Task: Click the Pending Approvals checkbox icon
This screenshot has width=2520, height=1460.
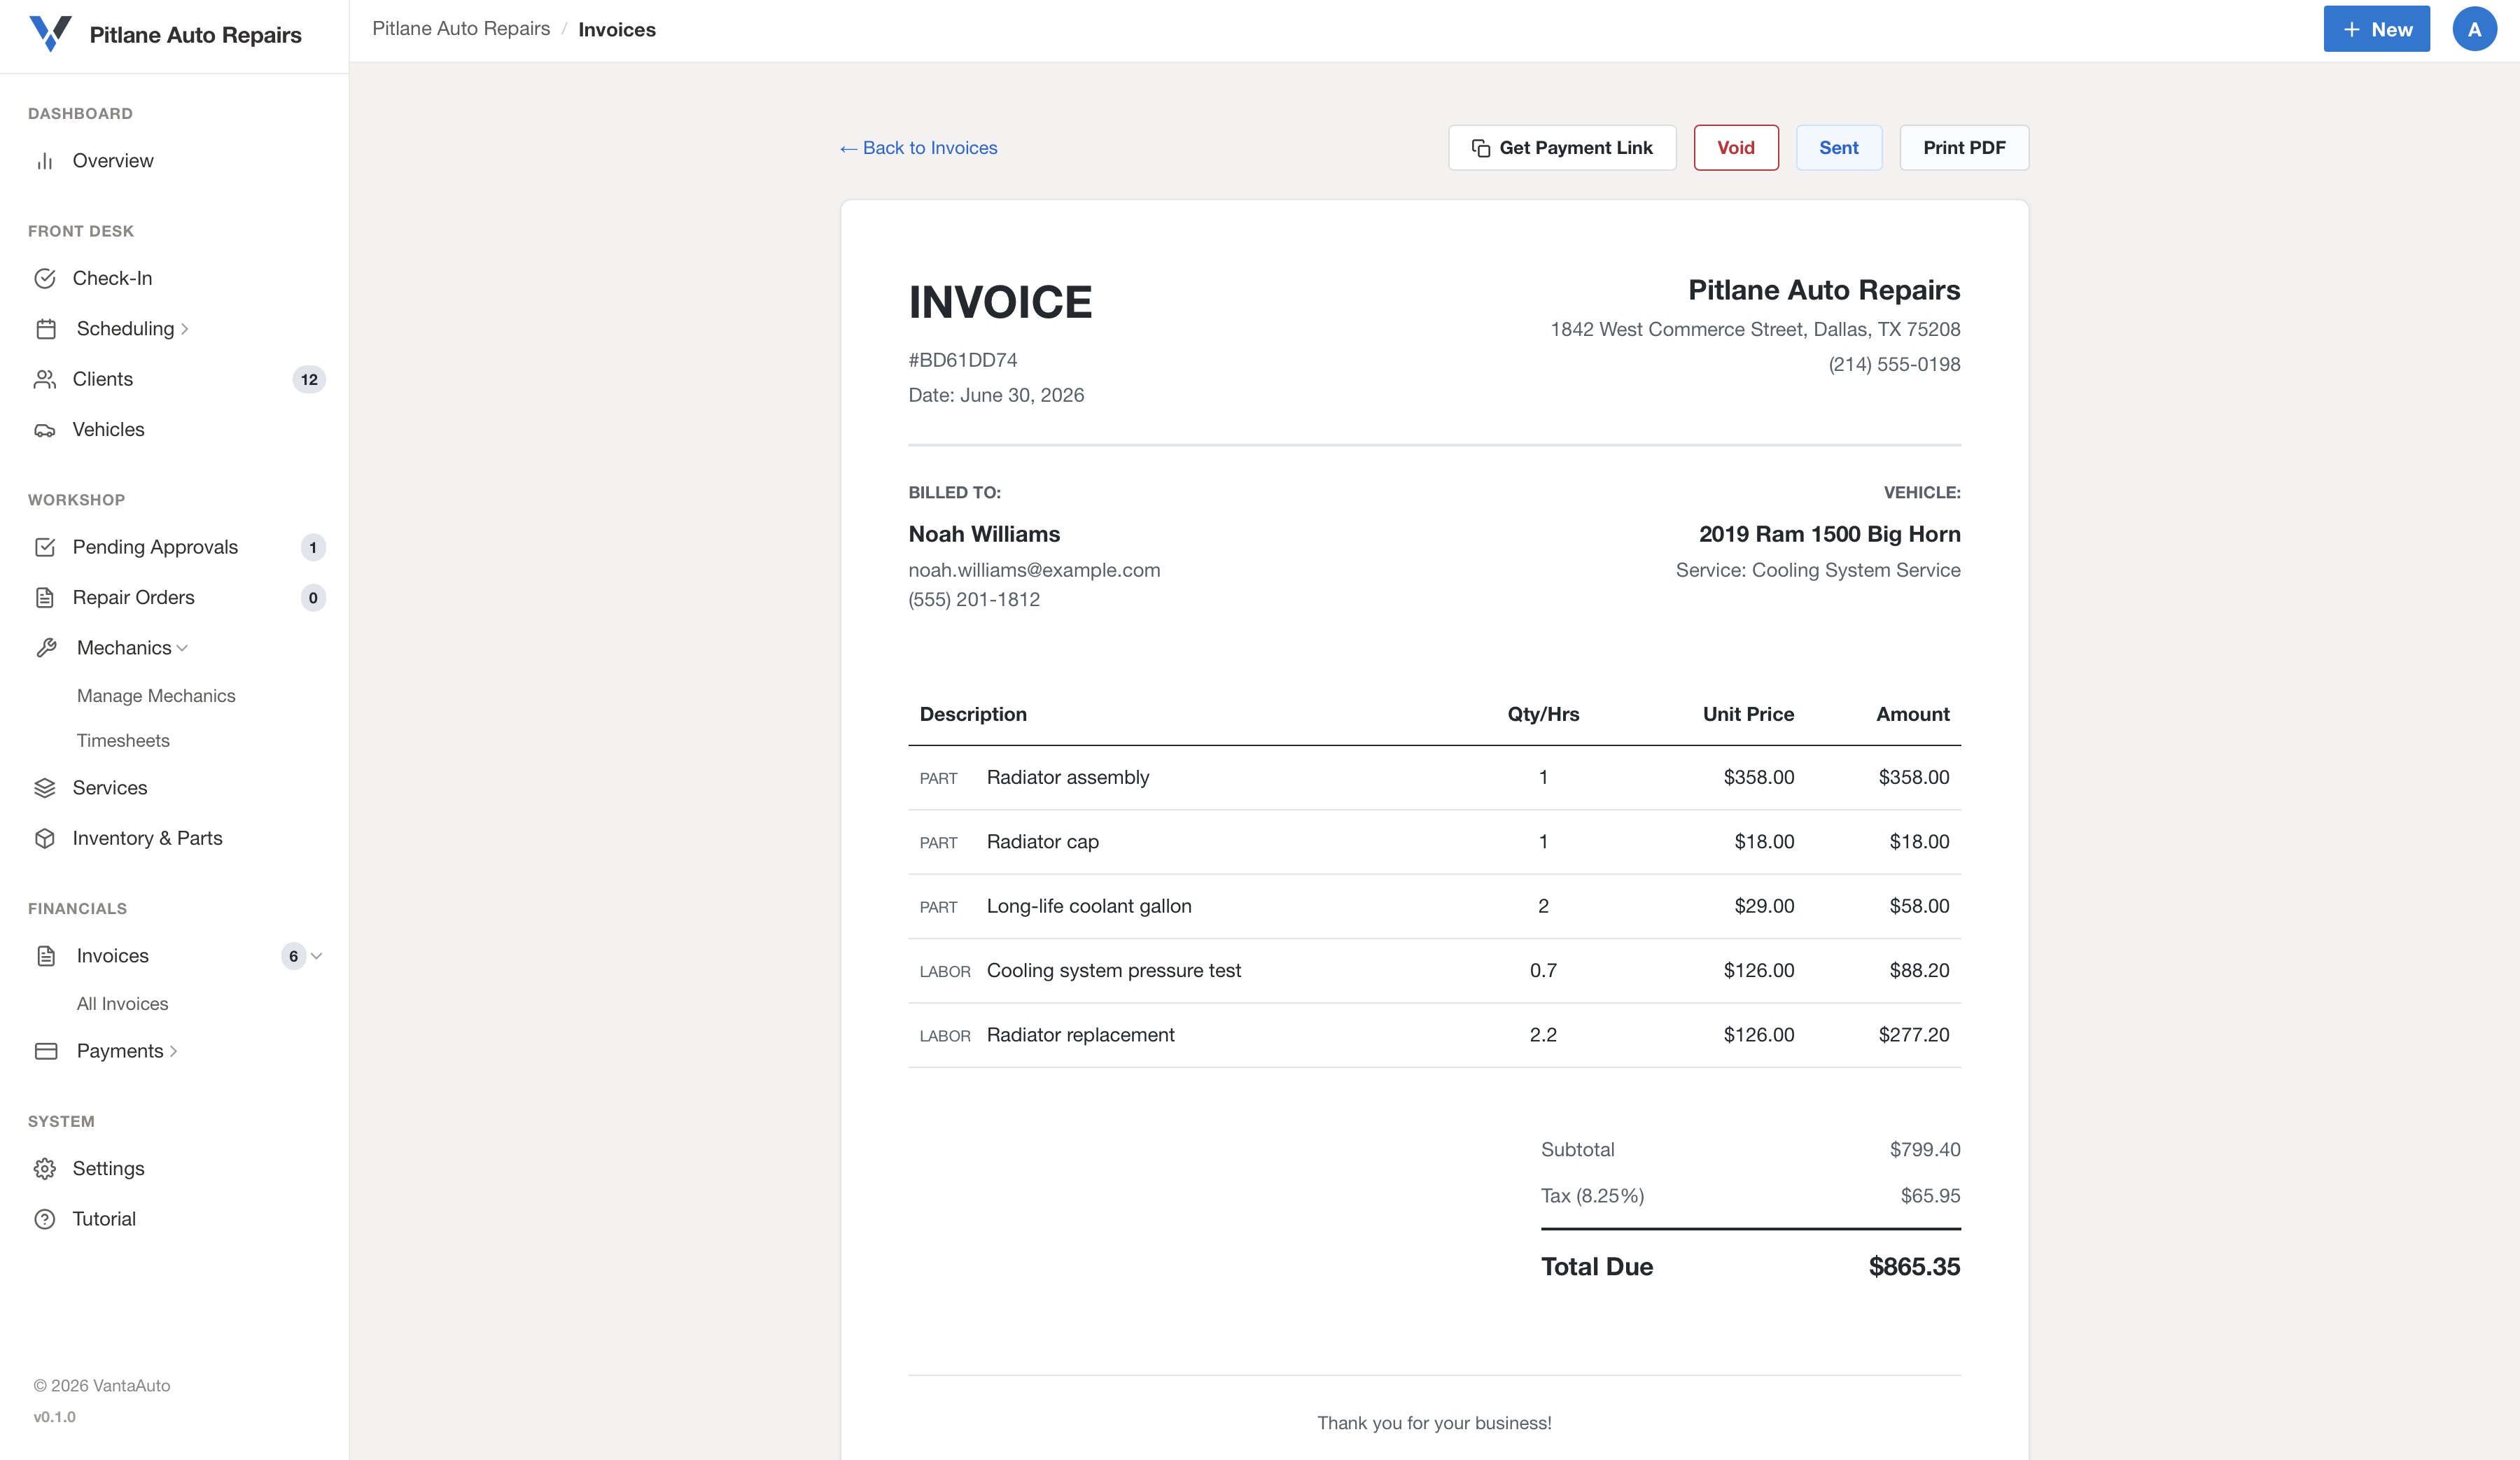Action: (x=45, y=547)
